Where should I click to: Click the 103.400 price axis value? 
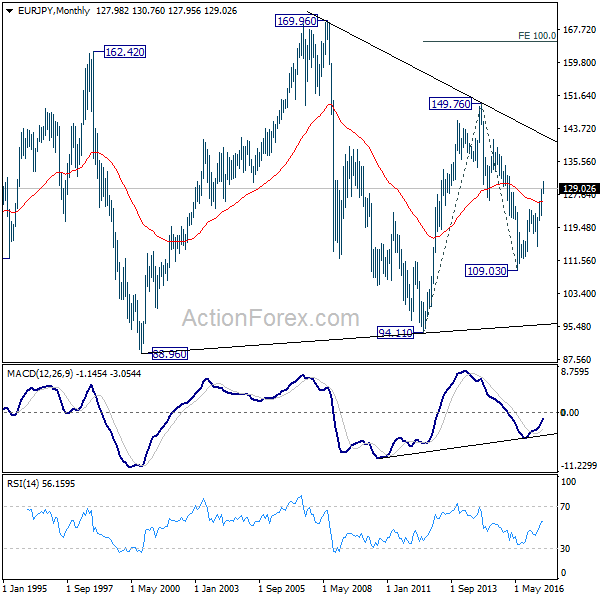(x=579, y=293)
